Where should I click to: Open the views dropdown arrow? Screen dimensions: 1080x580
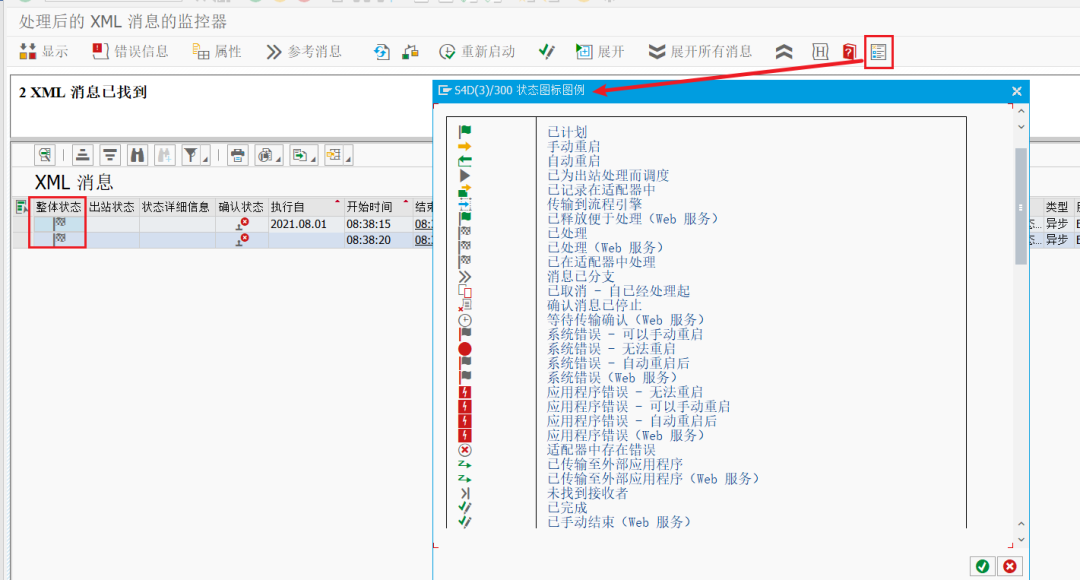click(278, 158)
